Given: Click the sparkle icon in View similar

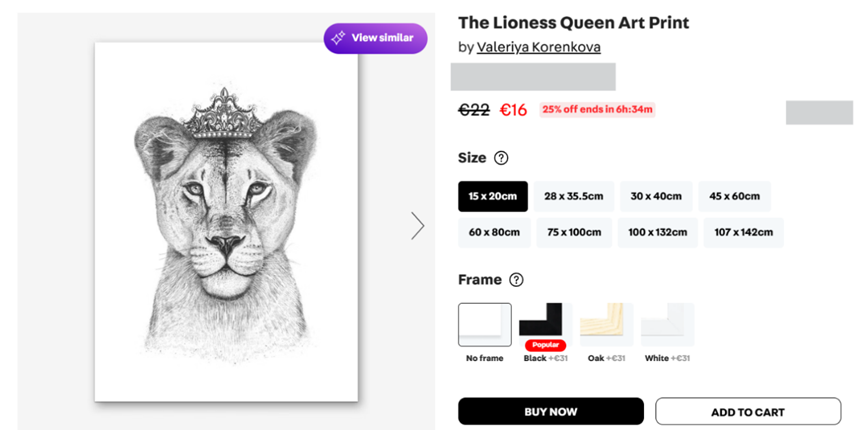Looking at the screenshot, I should (x=339, y=38).
